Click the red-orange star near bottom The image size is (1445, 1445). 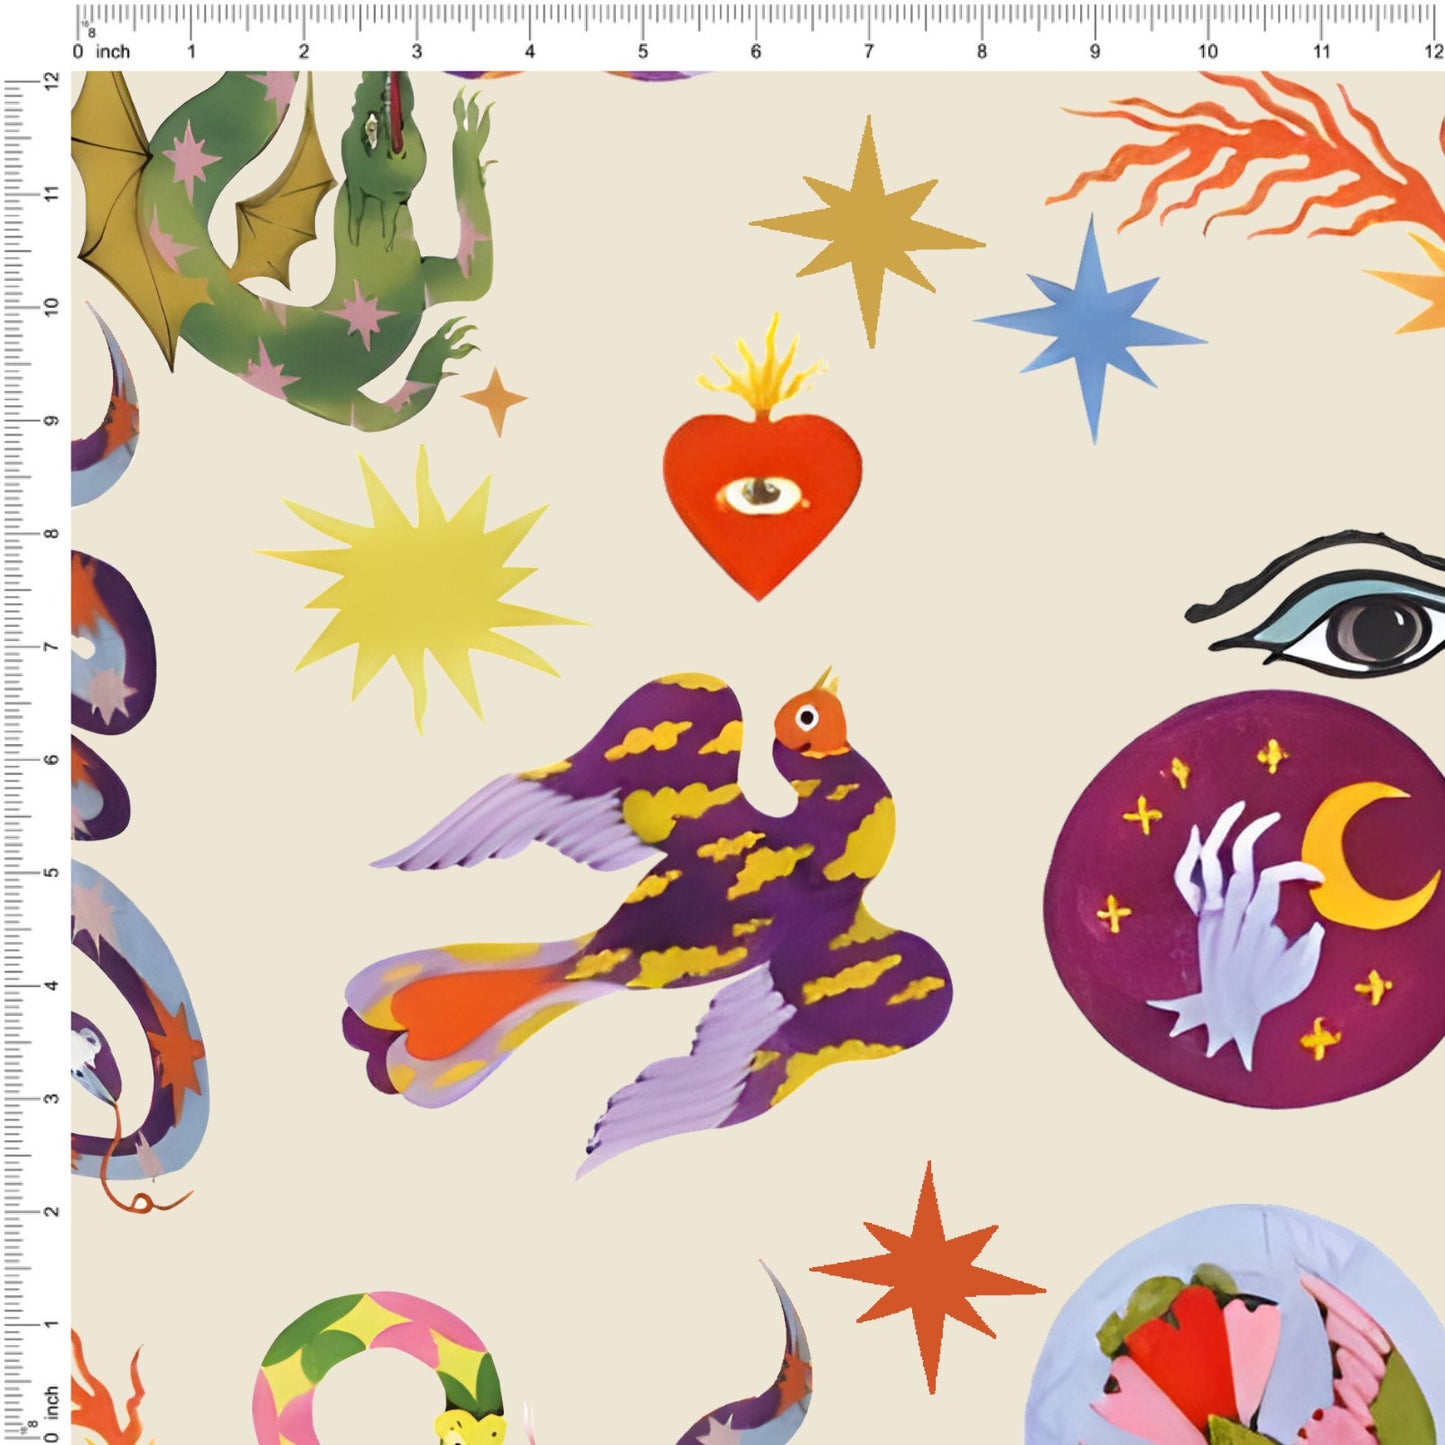[x=928, y=1278]
